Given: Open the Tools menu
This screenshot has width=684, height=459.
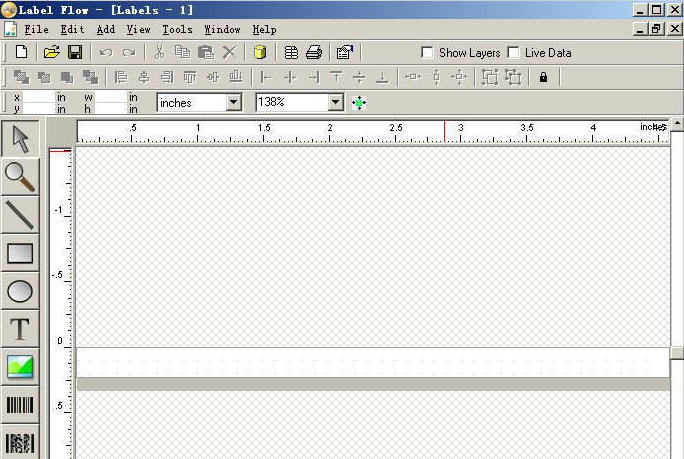Looking at the screenshot, I should click(x=177, y=30).
